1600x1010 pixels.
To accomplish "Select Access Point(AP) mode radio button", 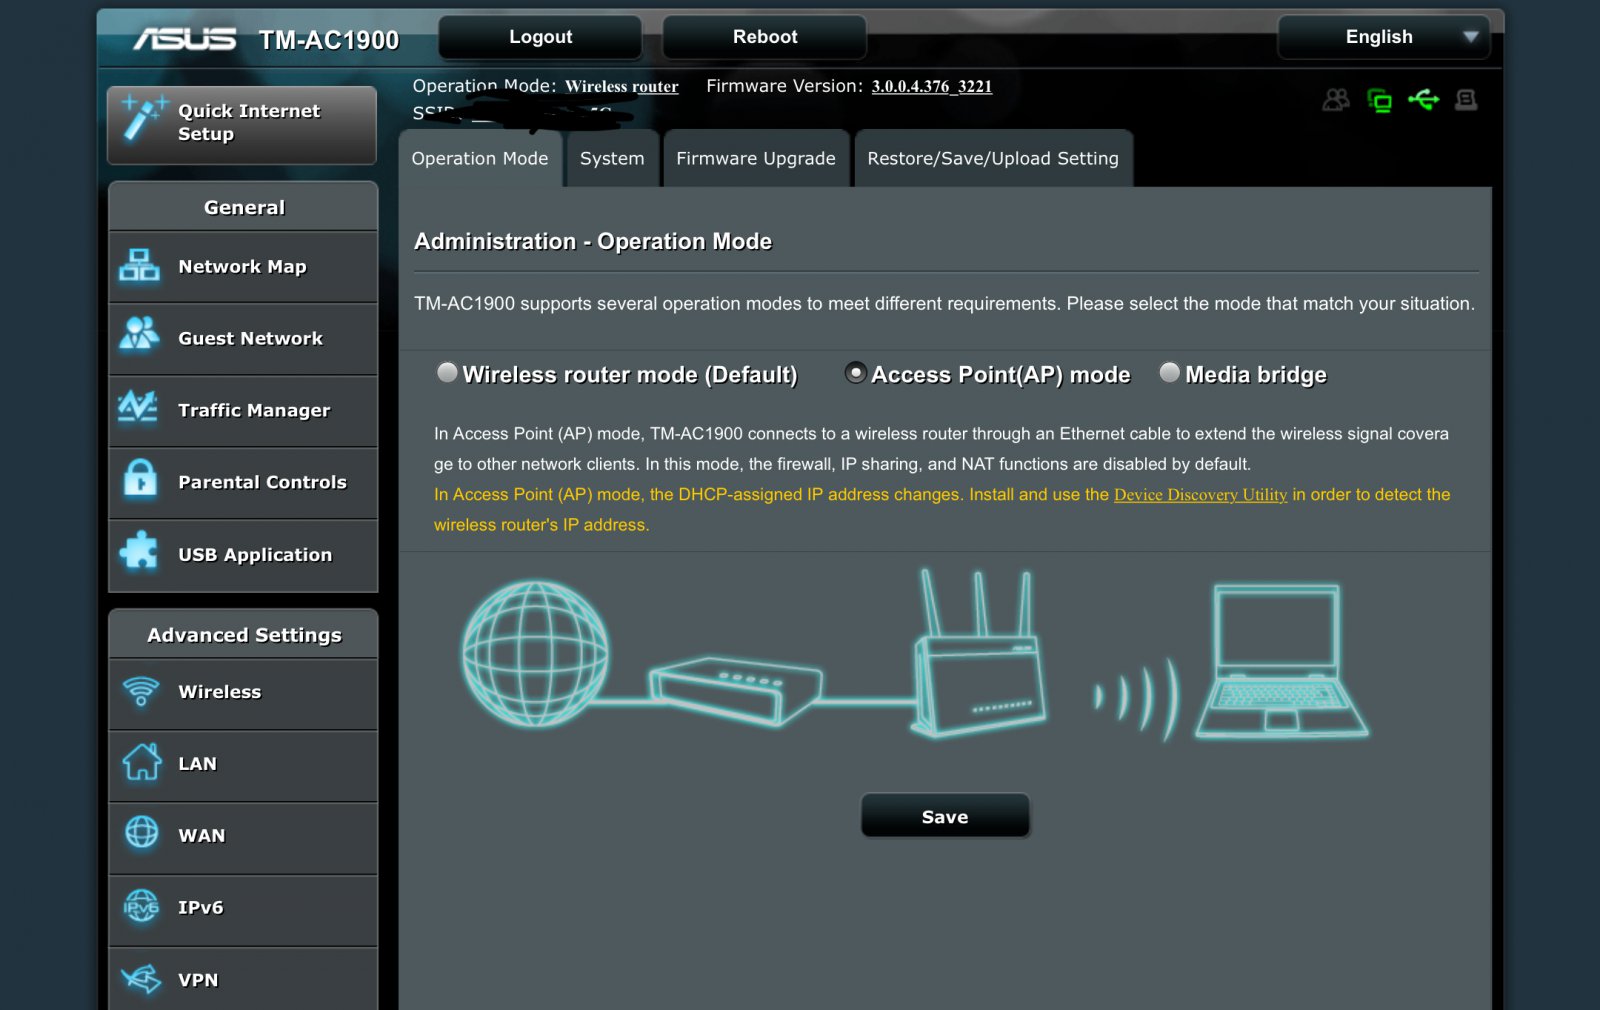I will (855, 373).
